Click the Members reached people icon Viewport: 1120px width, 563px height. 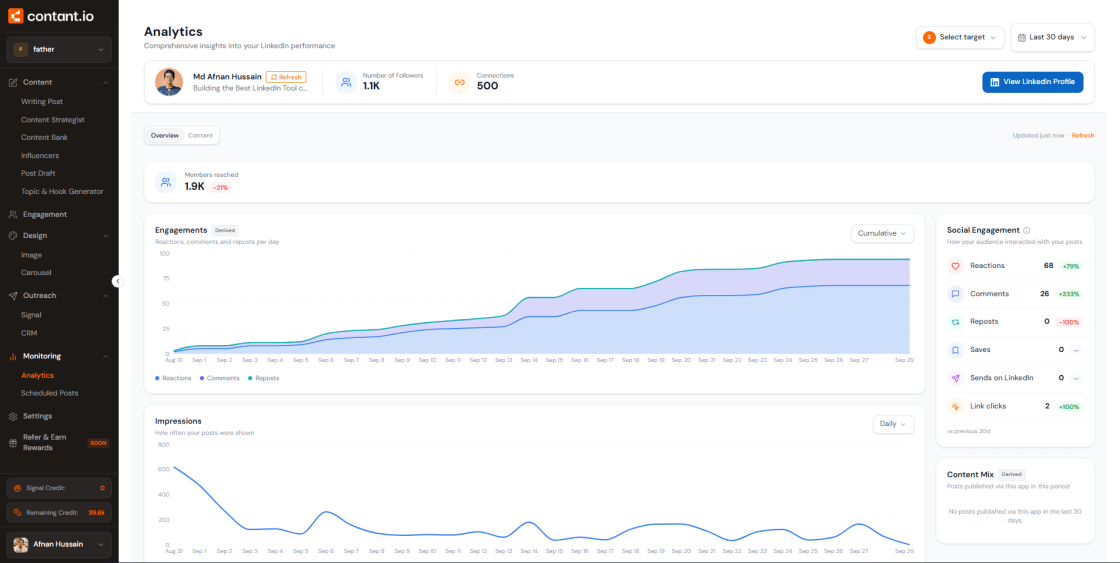(x=166, y=182)
